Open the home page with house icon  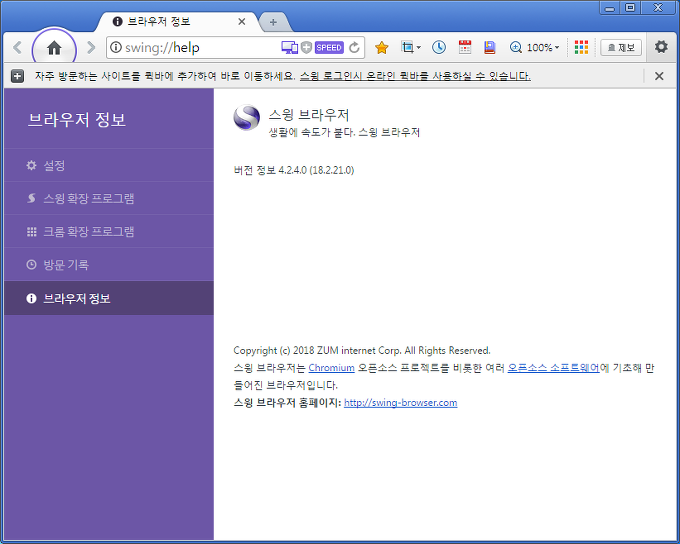tap(54, 48)
